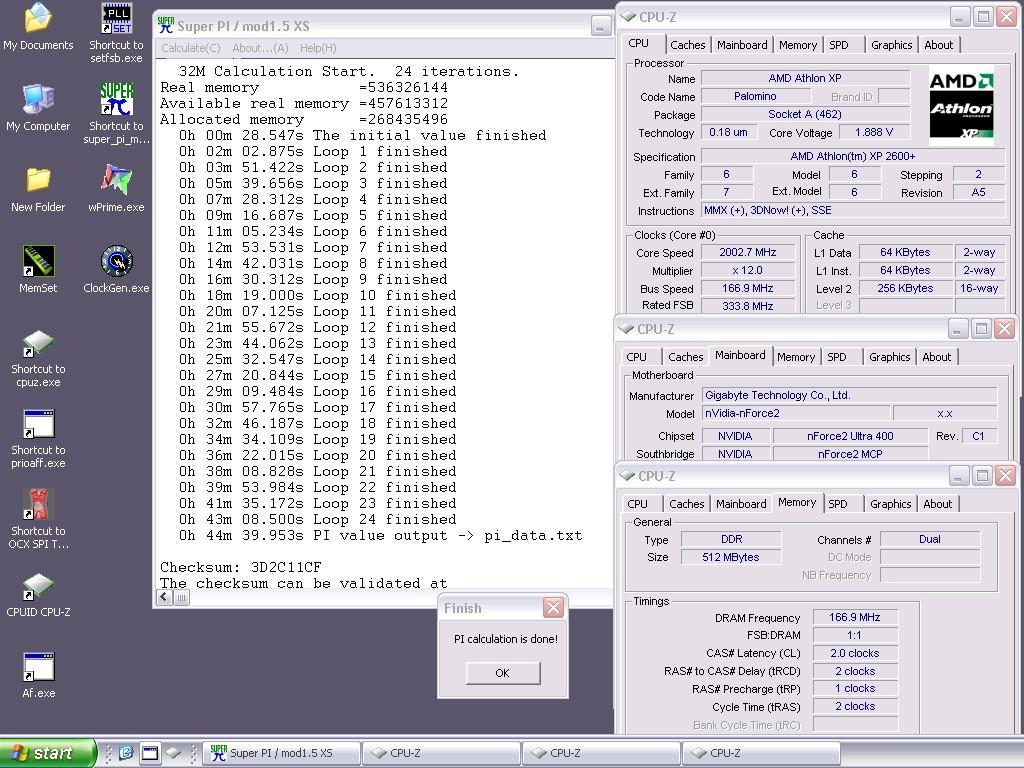The height and width of the screenshot is (768, 1024).
Task: Click DRAM Frequency 166.9 MHz value
Action: point(855,617)
